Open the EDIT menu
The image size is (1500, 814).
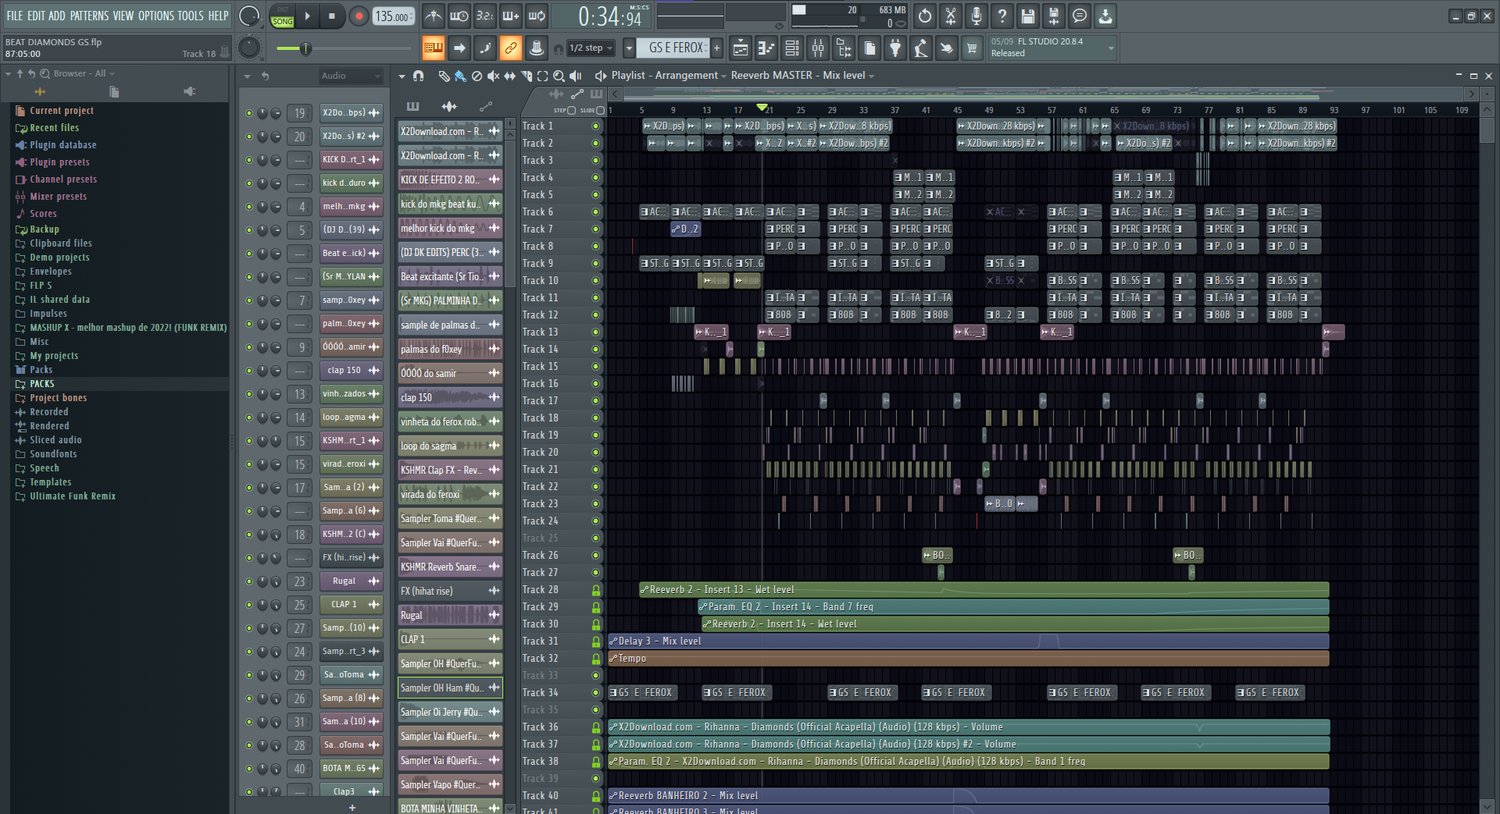[36, 16]
